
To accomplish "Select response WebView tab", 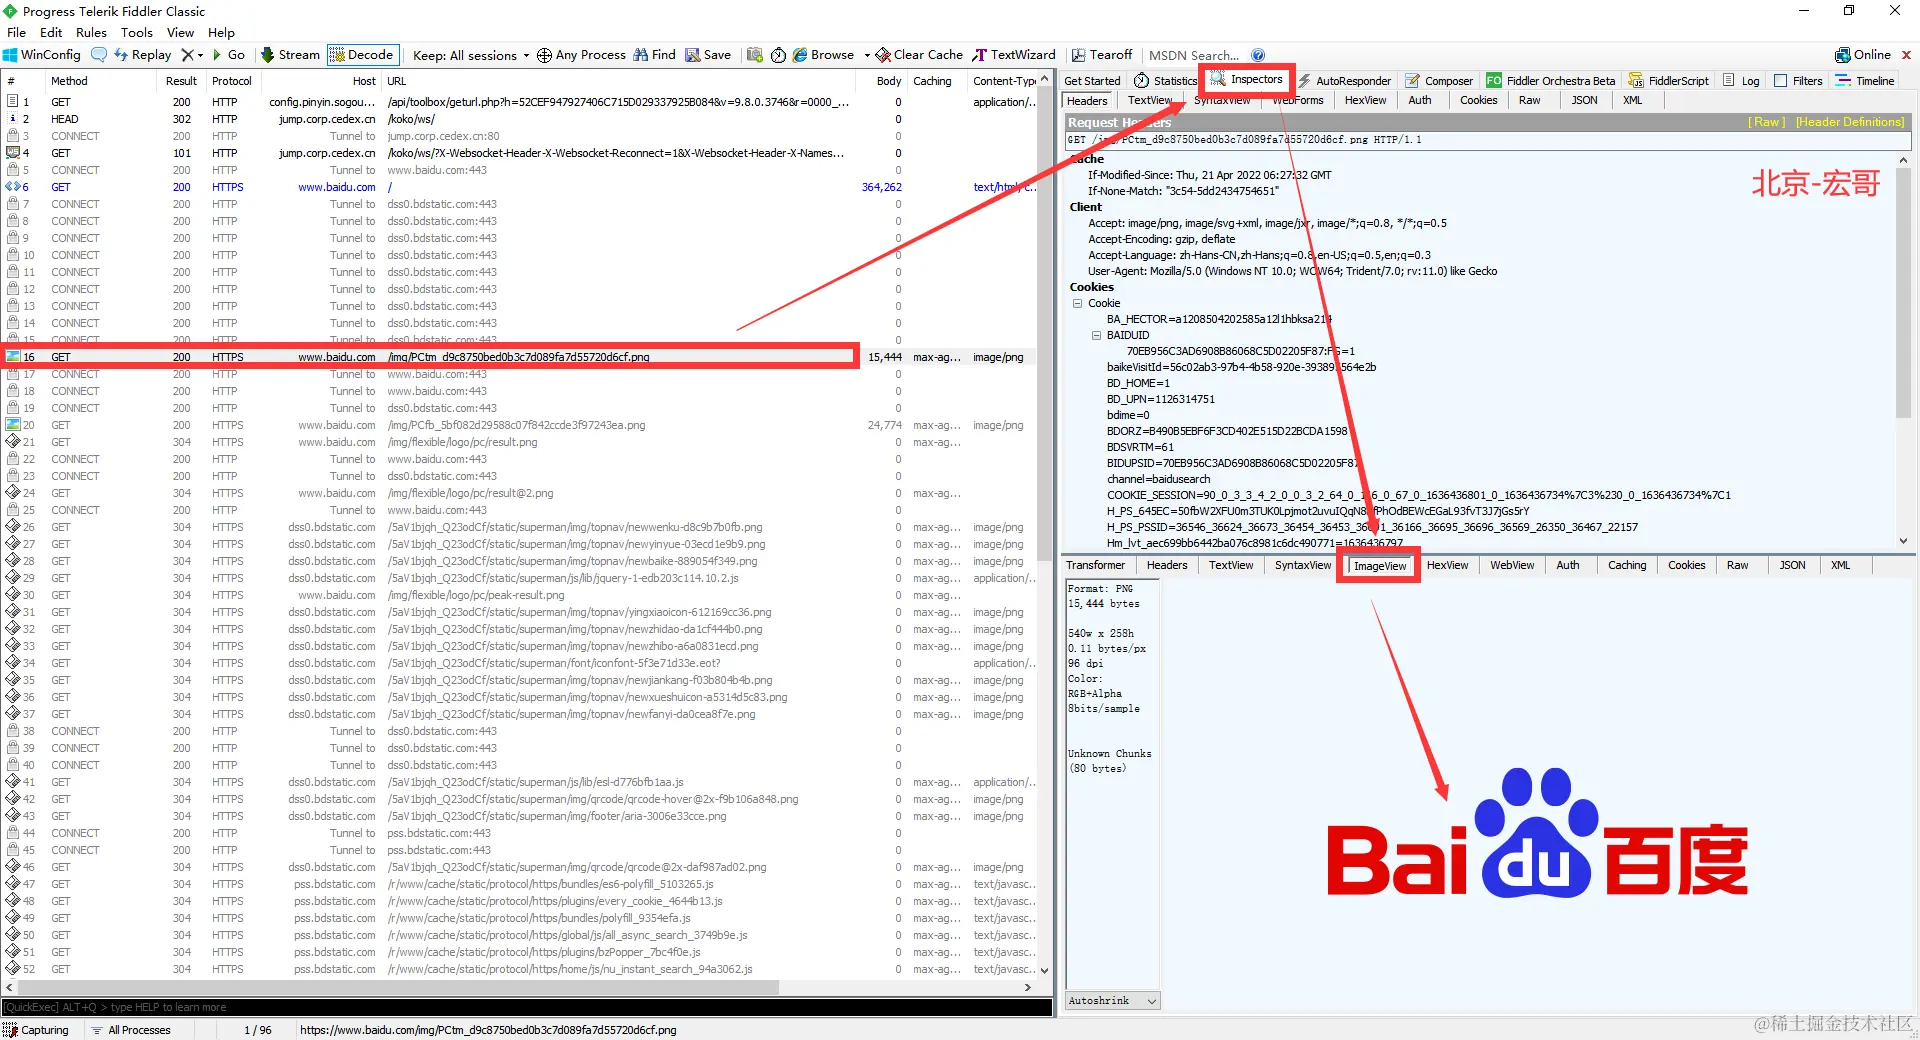I will 1511,565.
